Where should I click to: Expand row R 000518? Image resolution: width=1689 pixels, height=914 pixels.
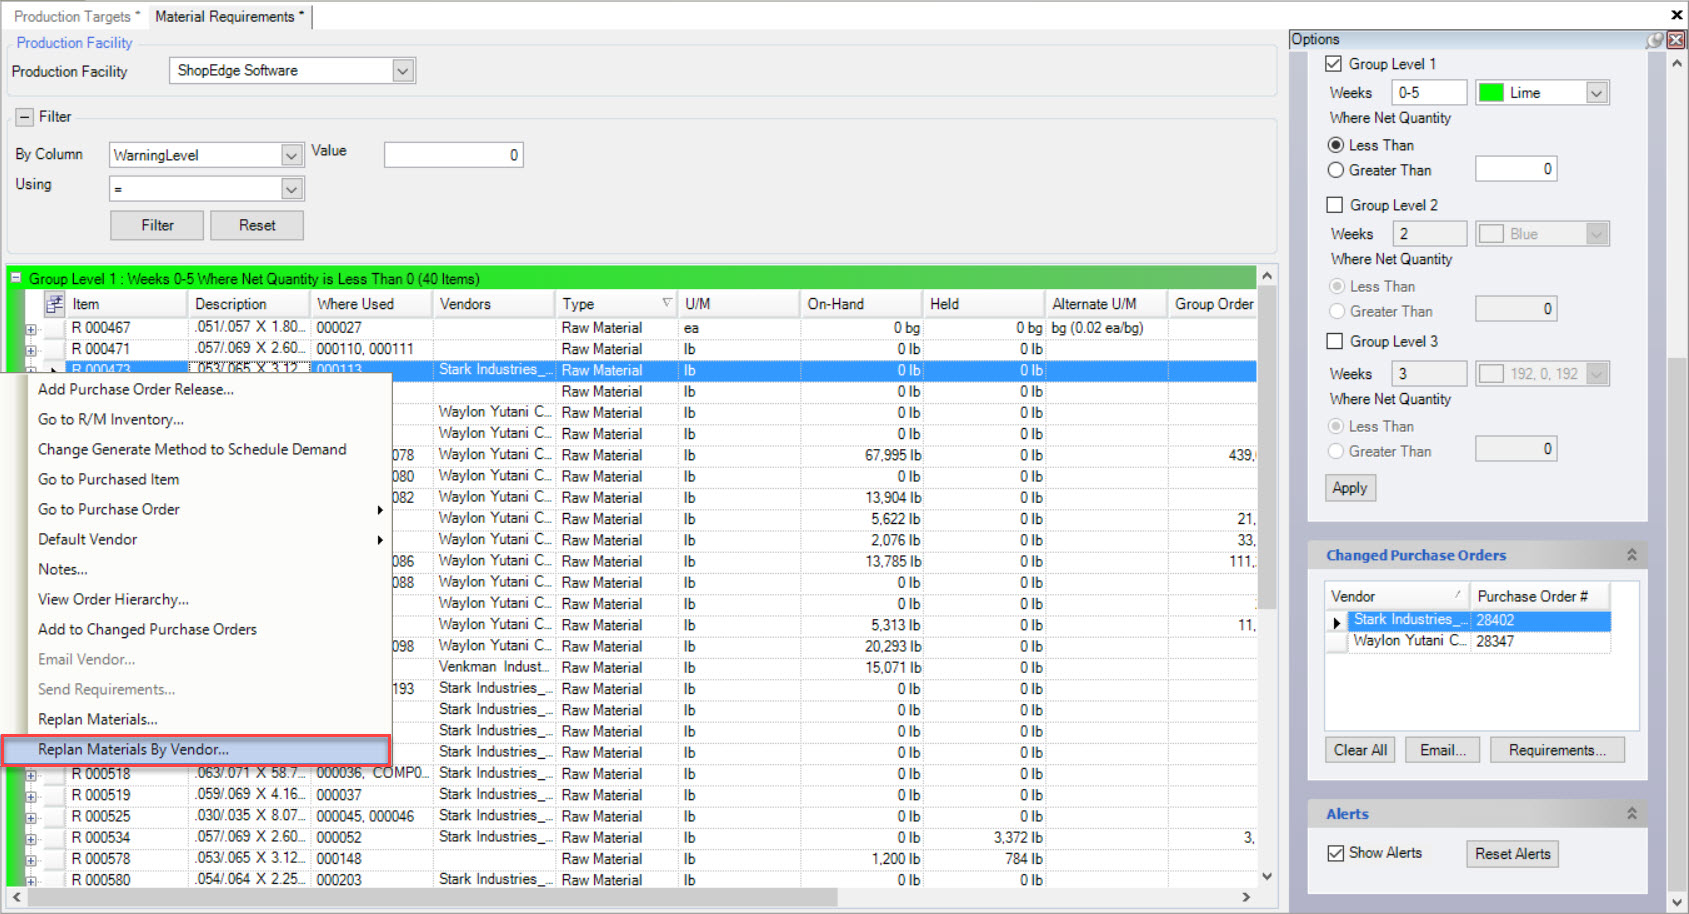[31, 775]
